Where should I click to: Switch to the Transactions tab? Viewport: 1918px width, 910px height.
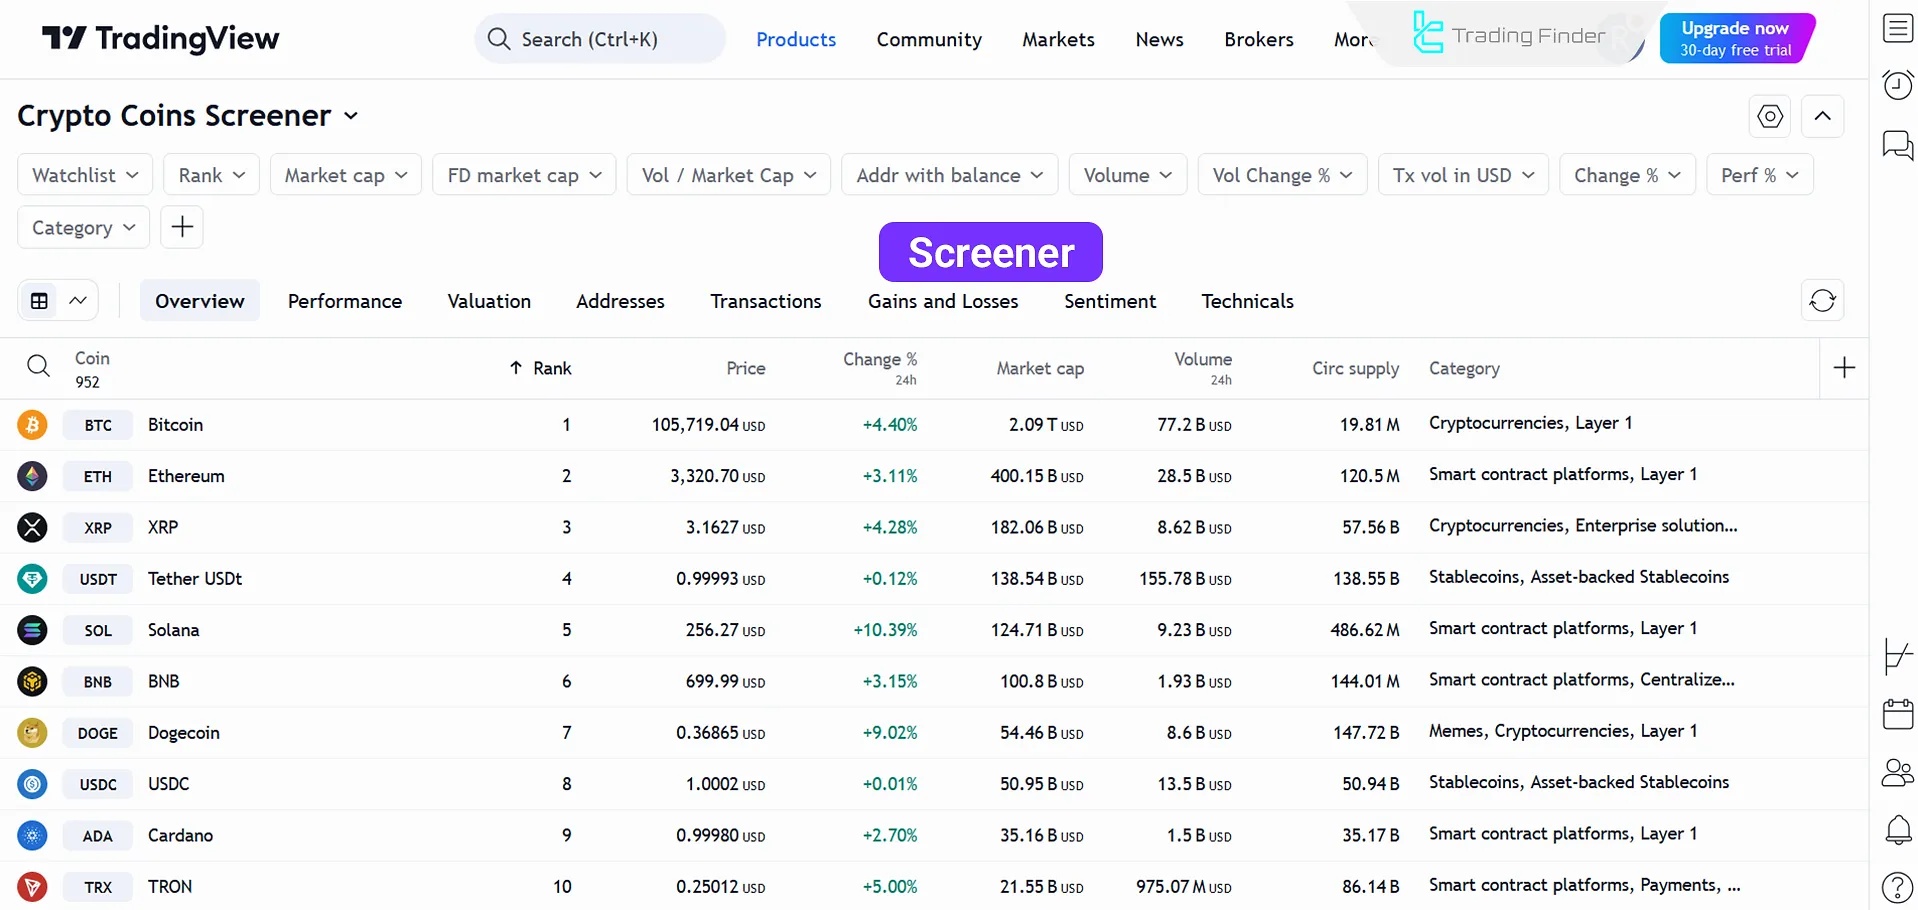click(766, 301)
